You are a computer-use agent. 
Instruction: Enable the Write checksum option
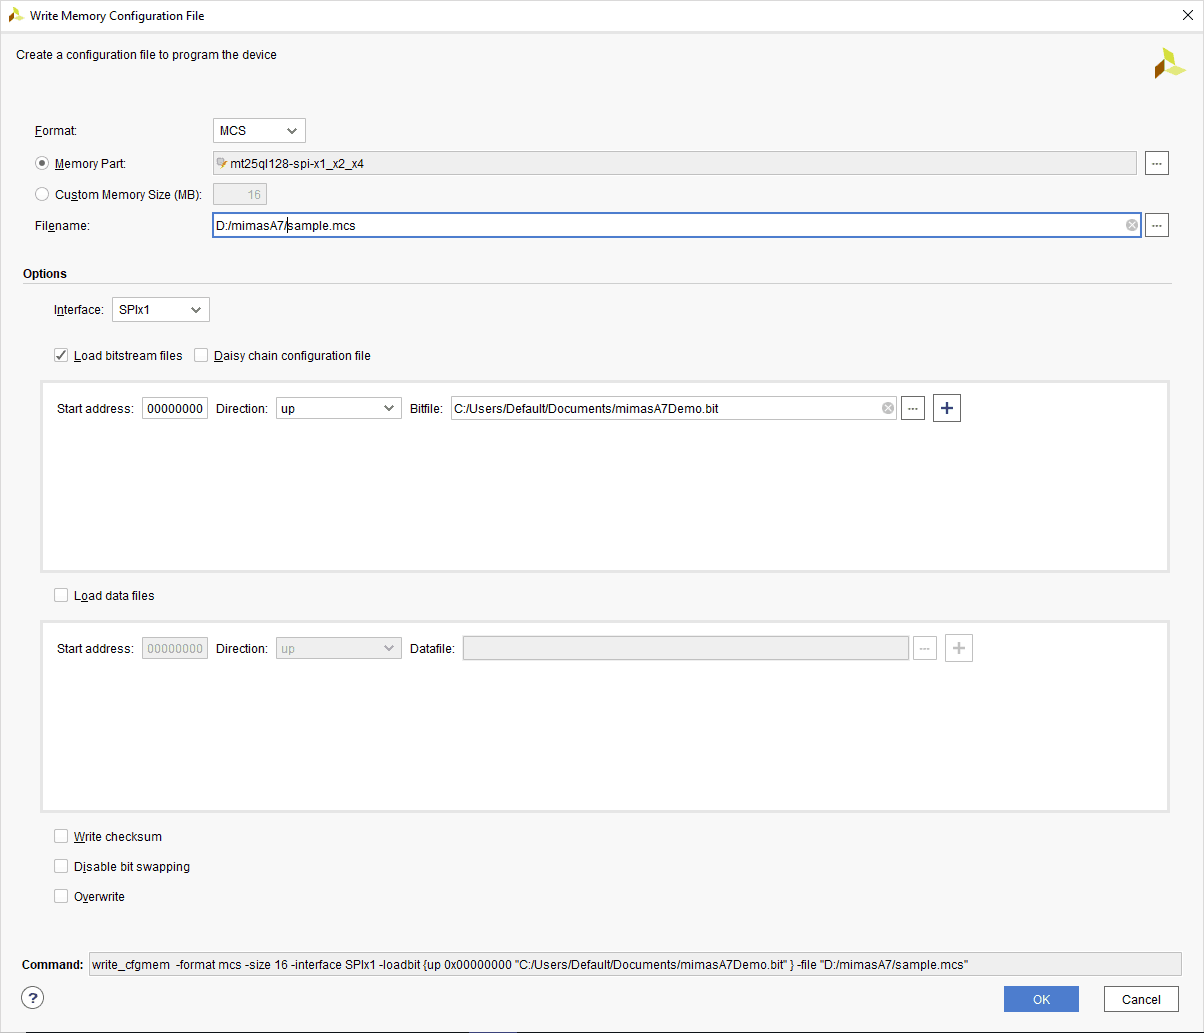click(x=61, y=837)
